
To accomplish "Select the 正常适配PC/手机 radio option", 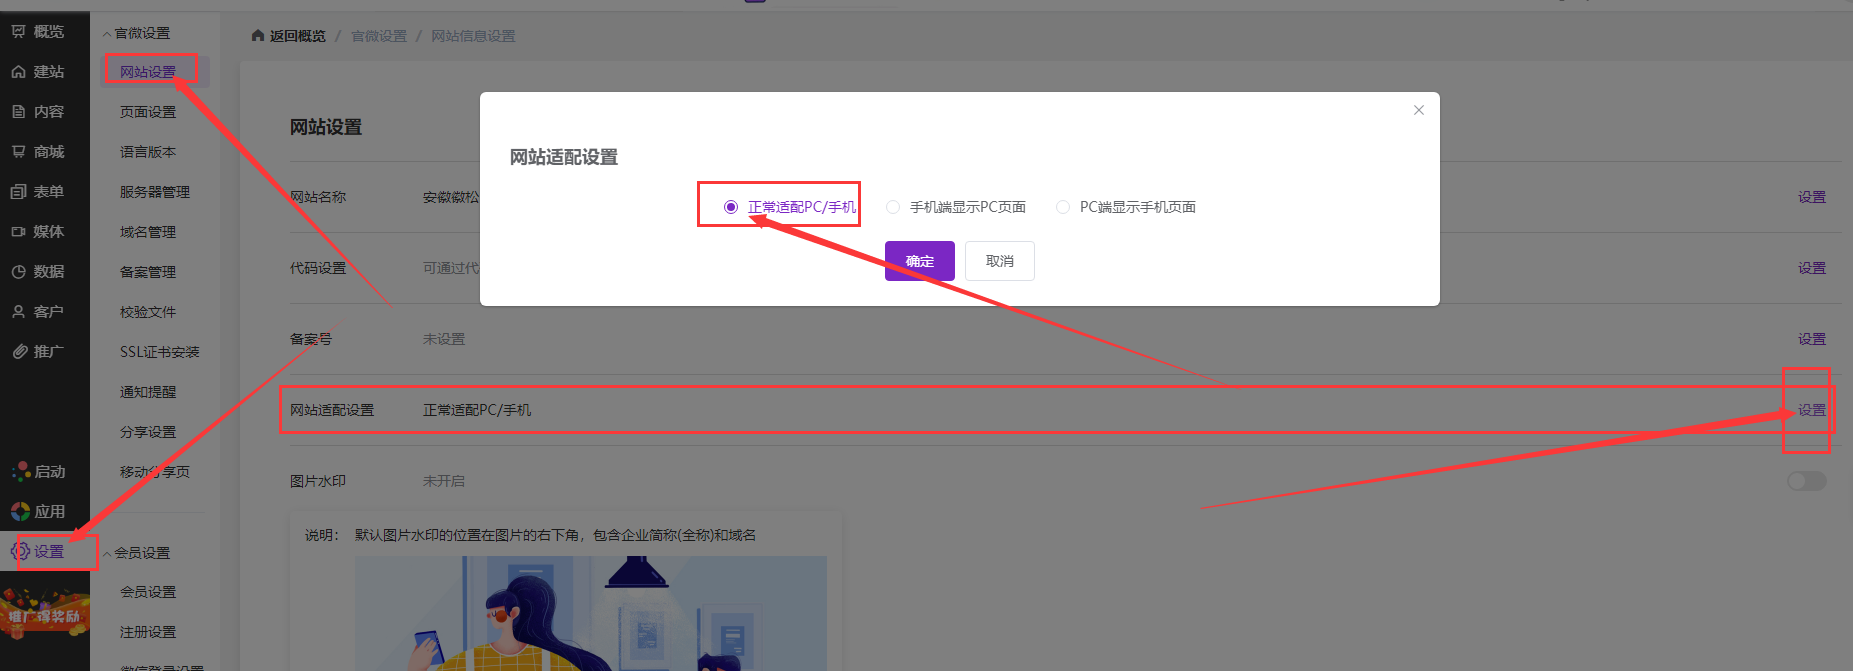I will tap(731, 207).
